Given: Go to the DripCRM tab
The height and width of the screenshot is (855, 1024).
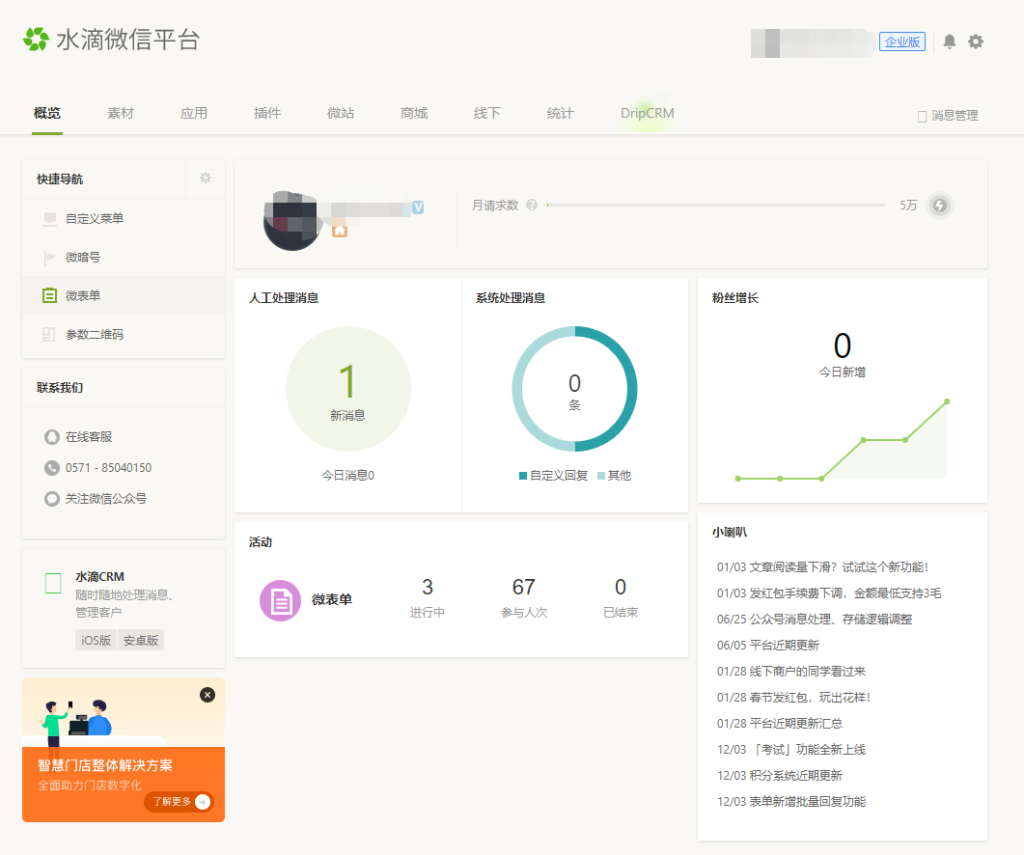Looking at the screenshot, I should tap(647, 113).
